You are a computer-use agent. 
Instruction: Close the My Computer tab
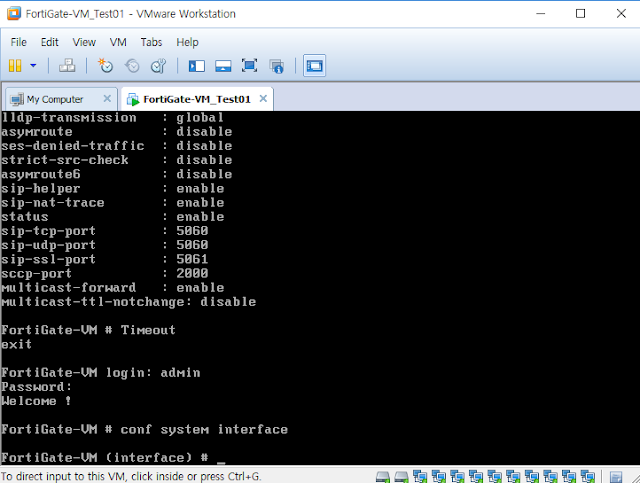107,99
